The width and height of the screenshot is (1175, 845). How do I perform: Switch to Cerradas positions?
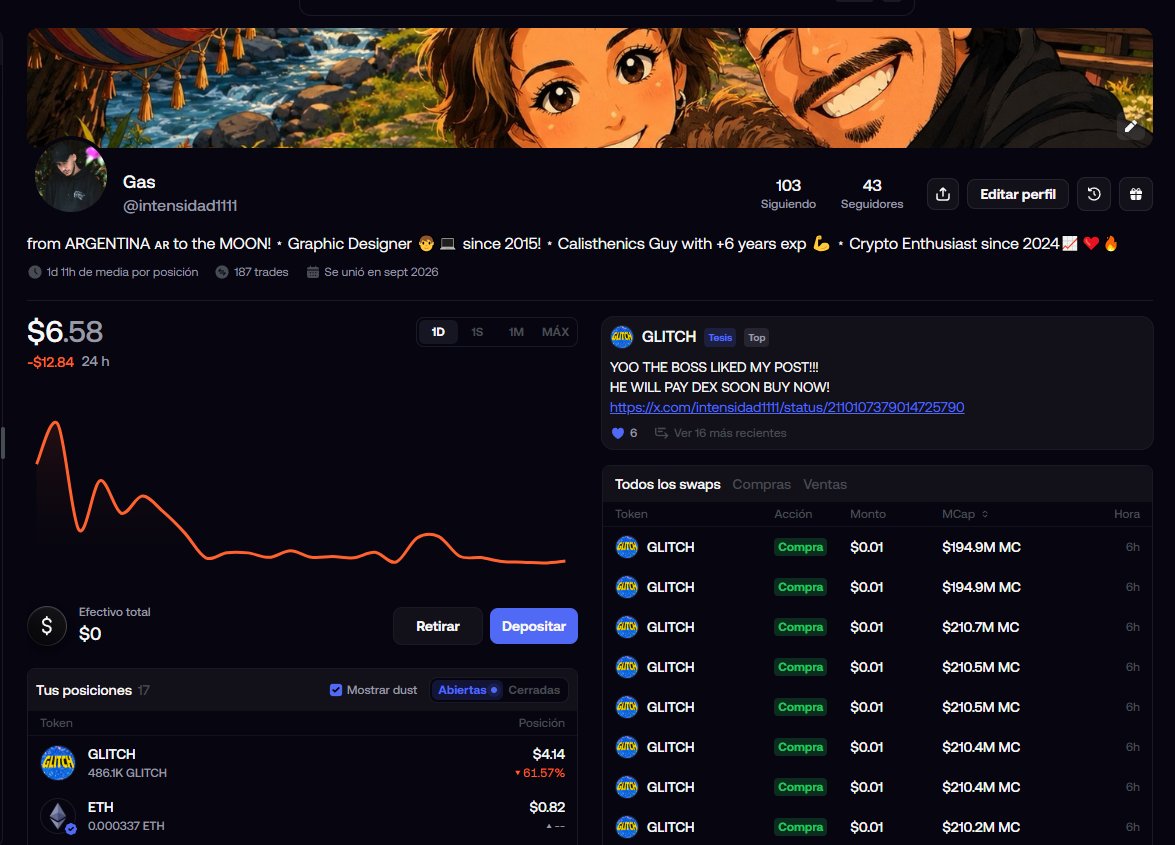534,690
